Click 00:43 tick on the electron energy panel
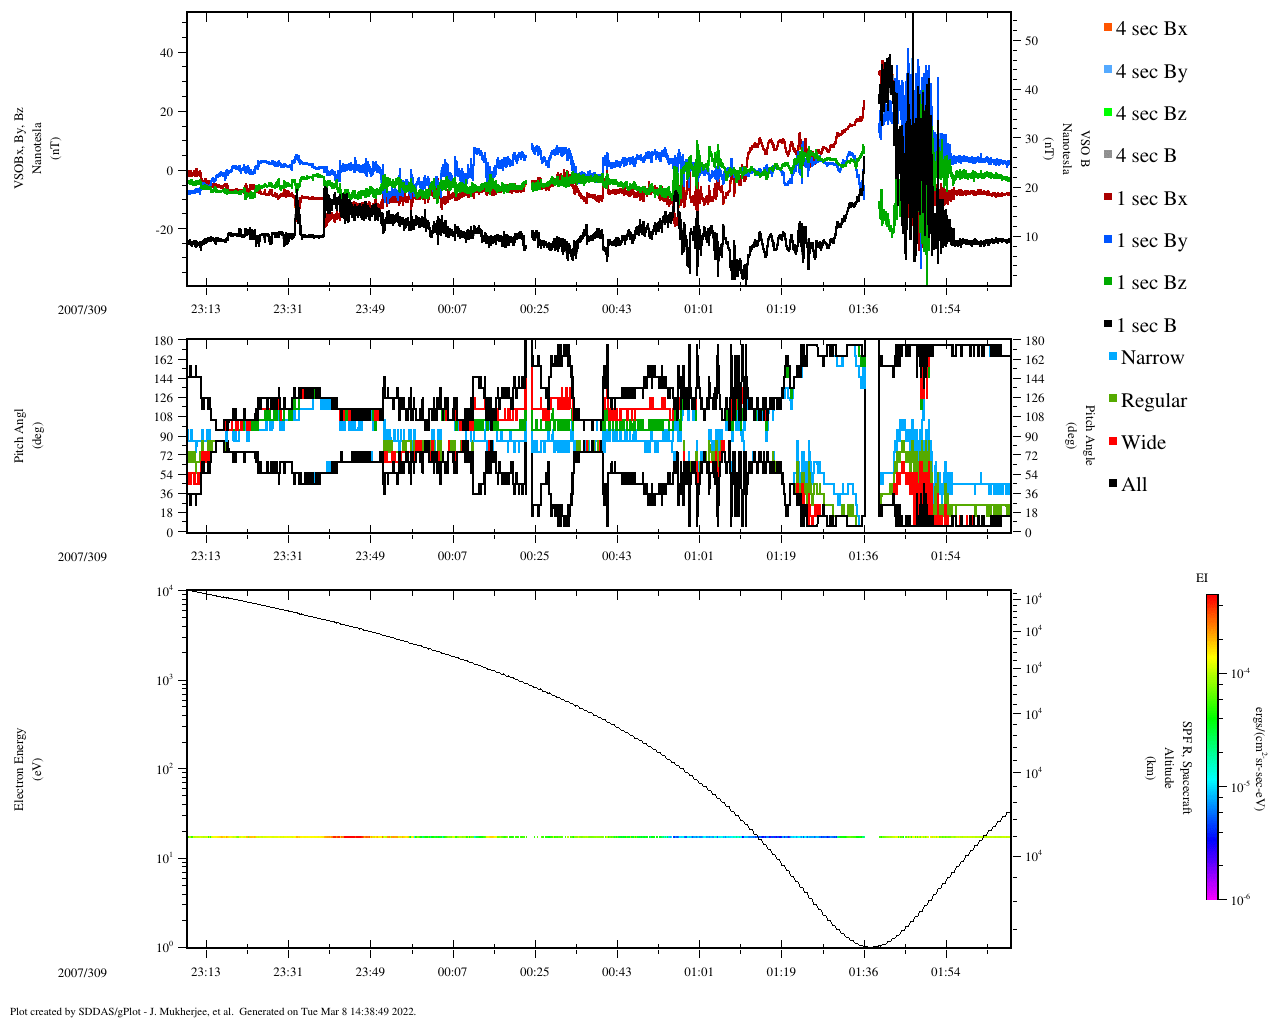 click(617, 972)
